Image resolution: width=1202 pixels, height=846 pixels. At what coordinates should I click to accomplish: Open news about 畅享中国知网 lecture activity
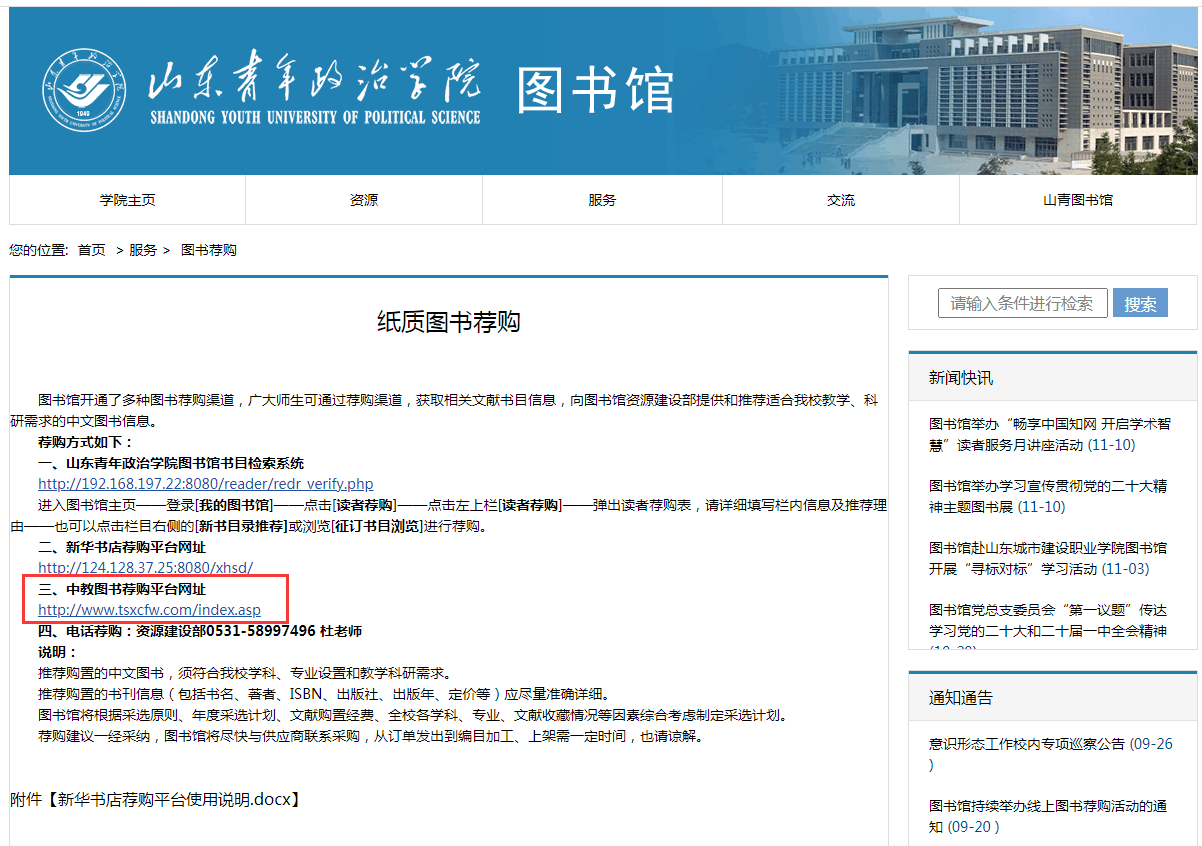[1048, 434]
